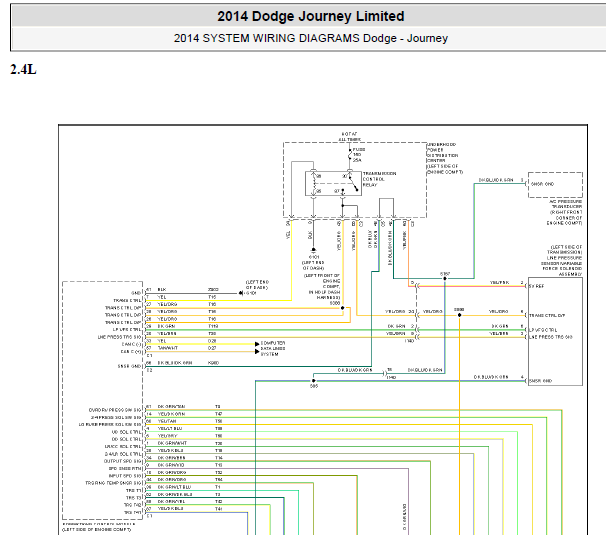
Task: Click 'LP VFS CTRL' on the control module
Action: [127, 330]
